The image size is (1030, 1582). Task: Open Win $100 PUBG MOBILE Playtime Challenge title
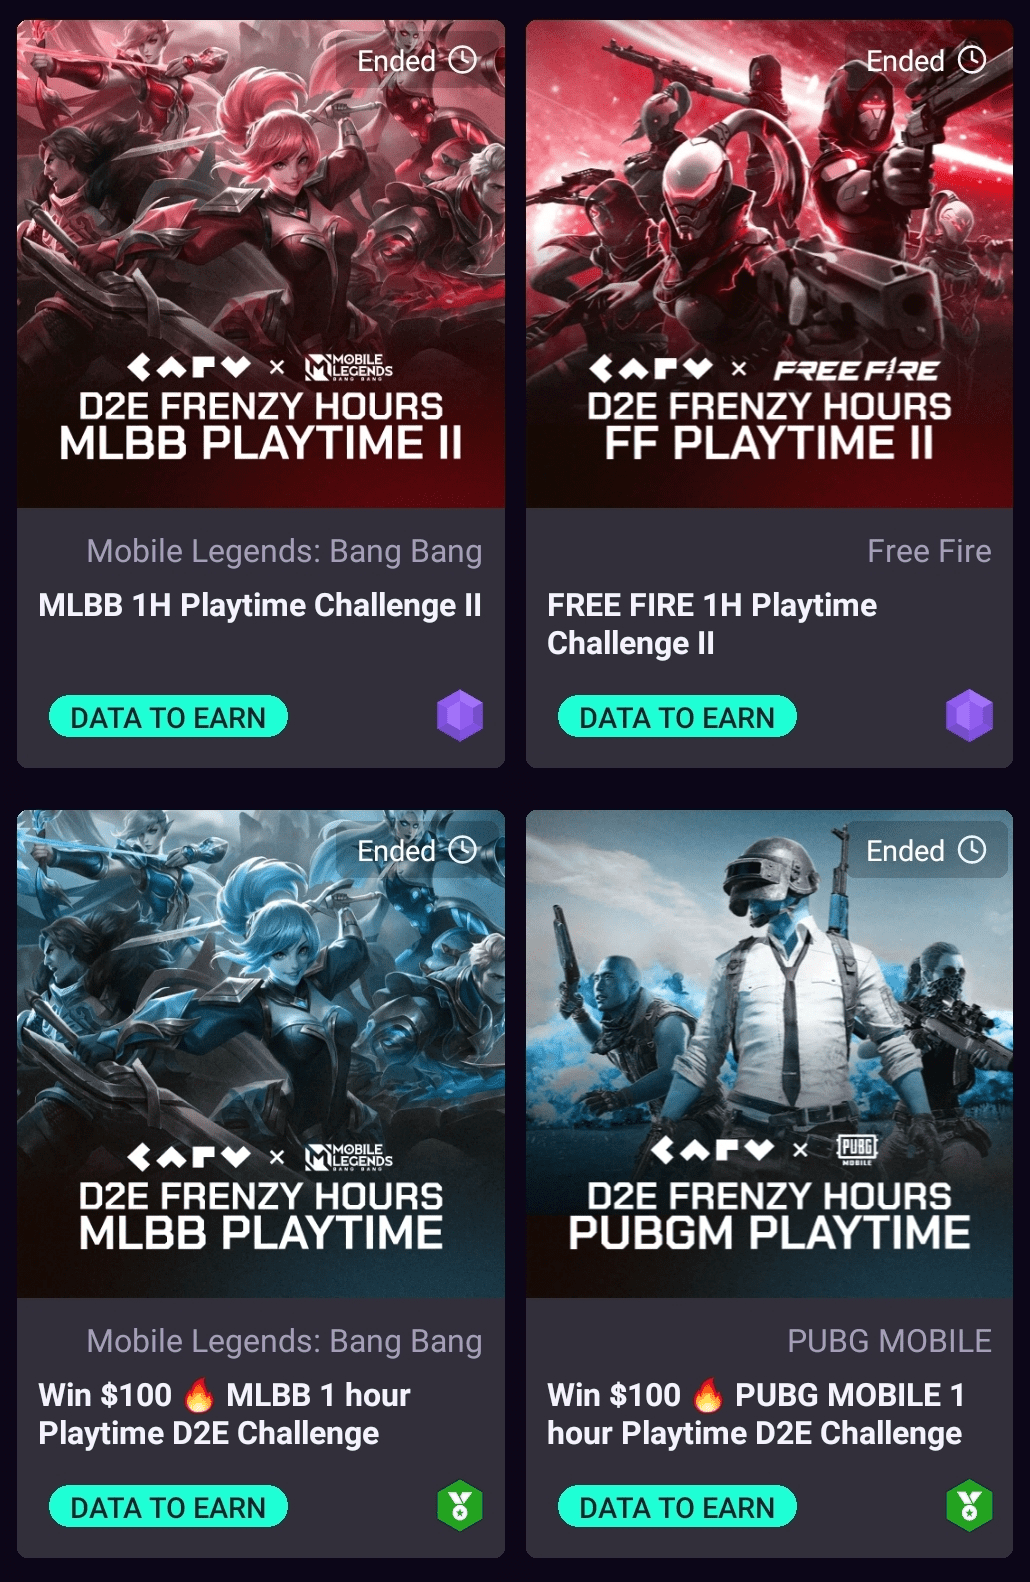[756, 1414]
